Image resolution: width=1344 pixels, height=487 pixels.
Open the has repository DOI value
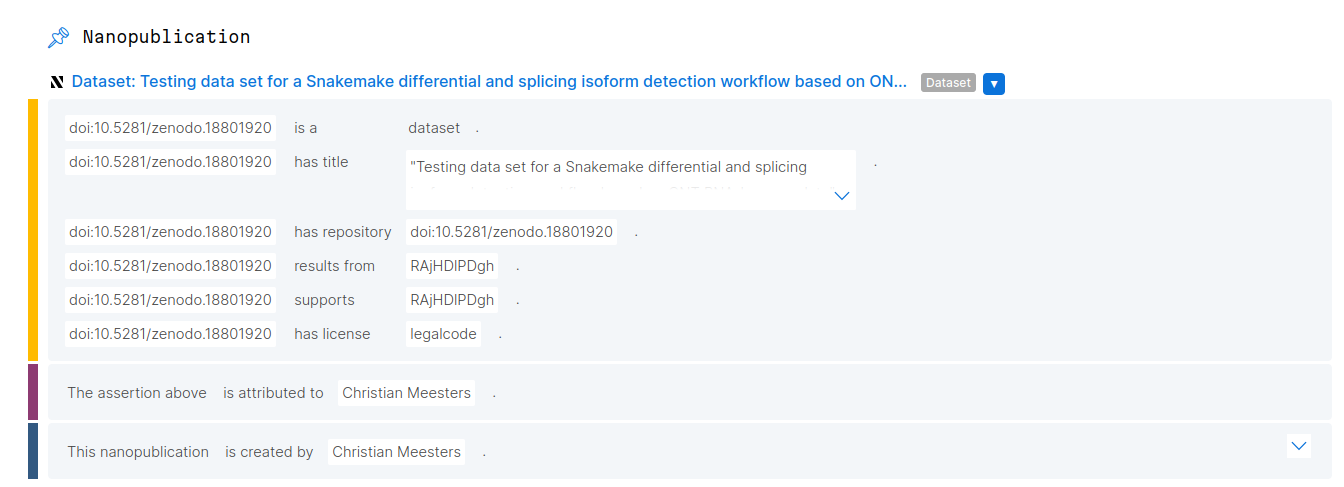(x=511, y=232)
